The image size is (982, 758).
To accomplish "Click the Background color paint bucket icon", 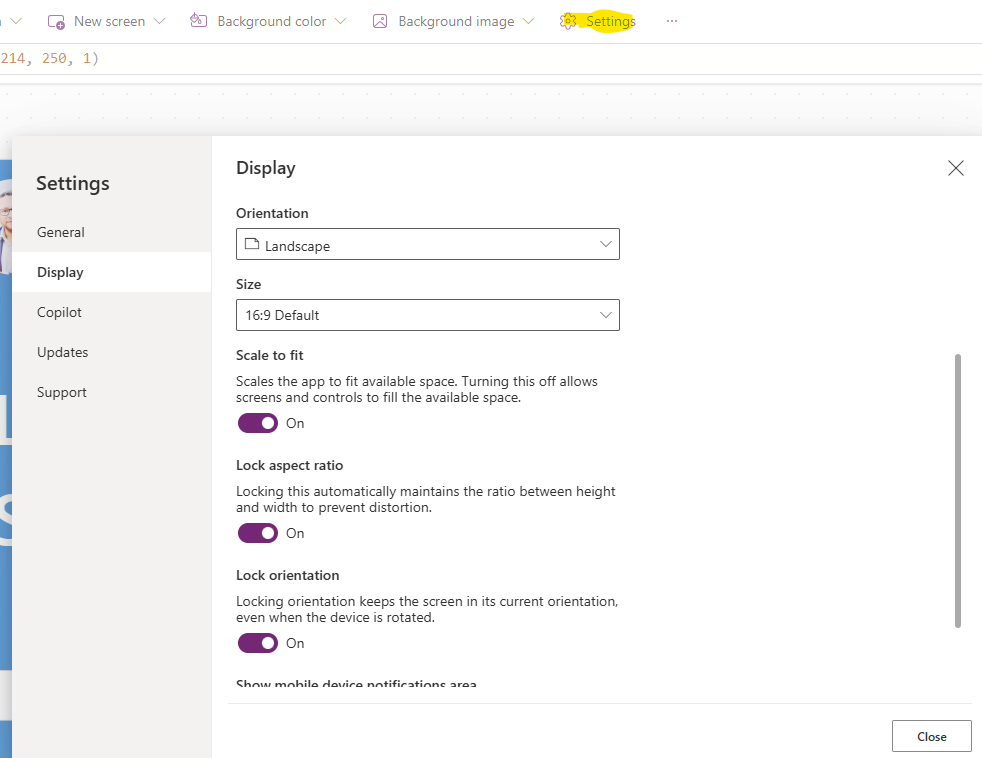I will pos(199,21).
